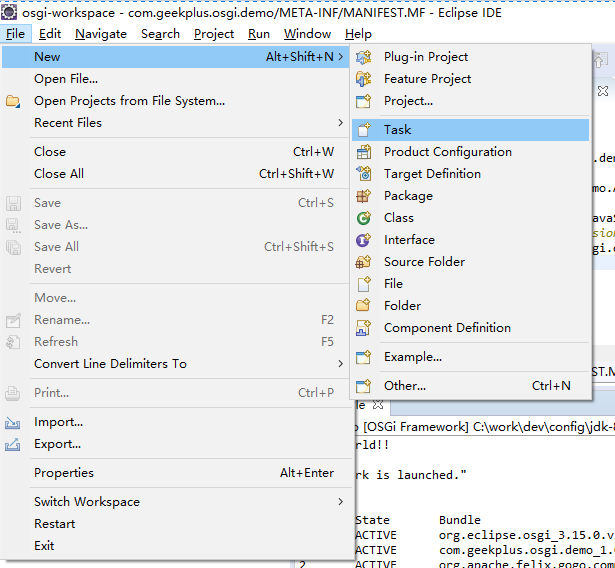Select Product Configuration entry
The image size is (615, 568).
[x=470, y=152]
